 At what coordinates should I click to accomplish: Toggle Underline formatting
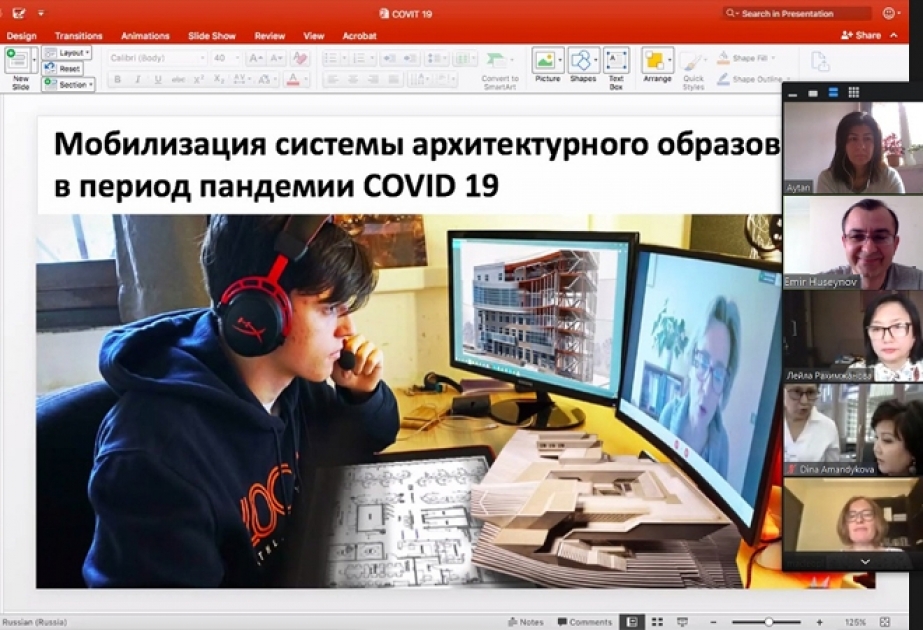(x=158, y=79)
